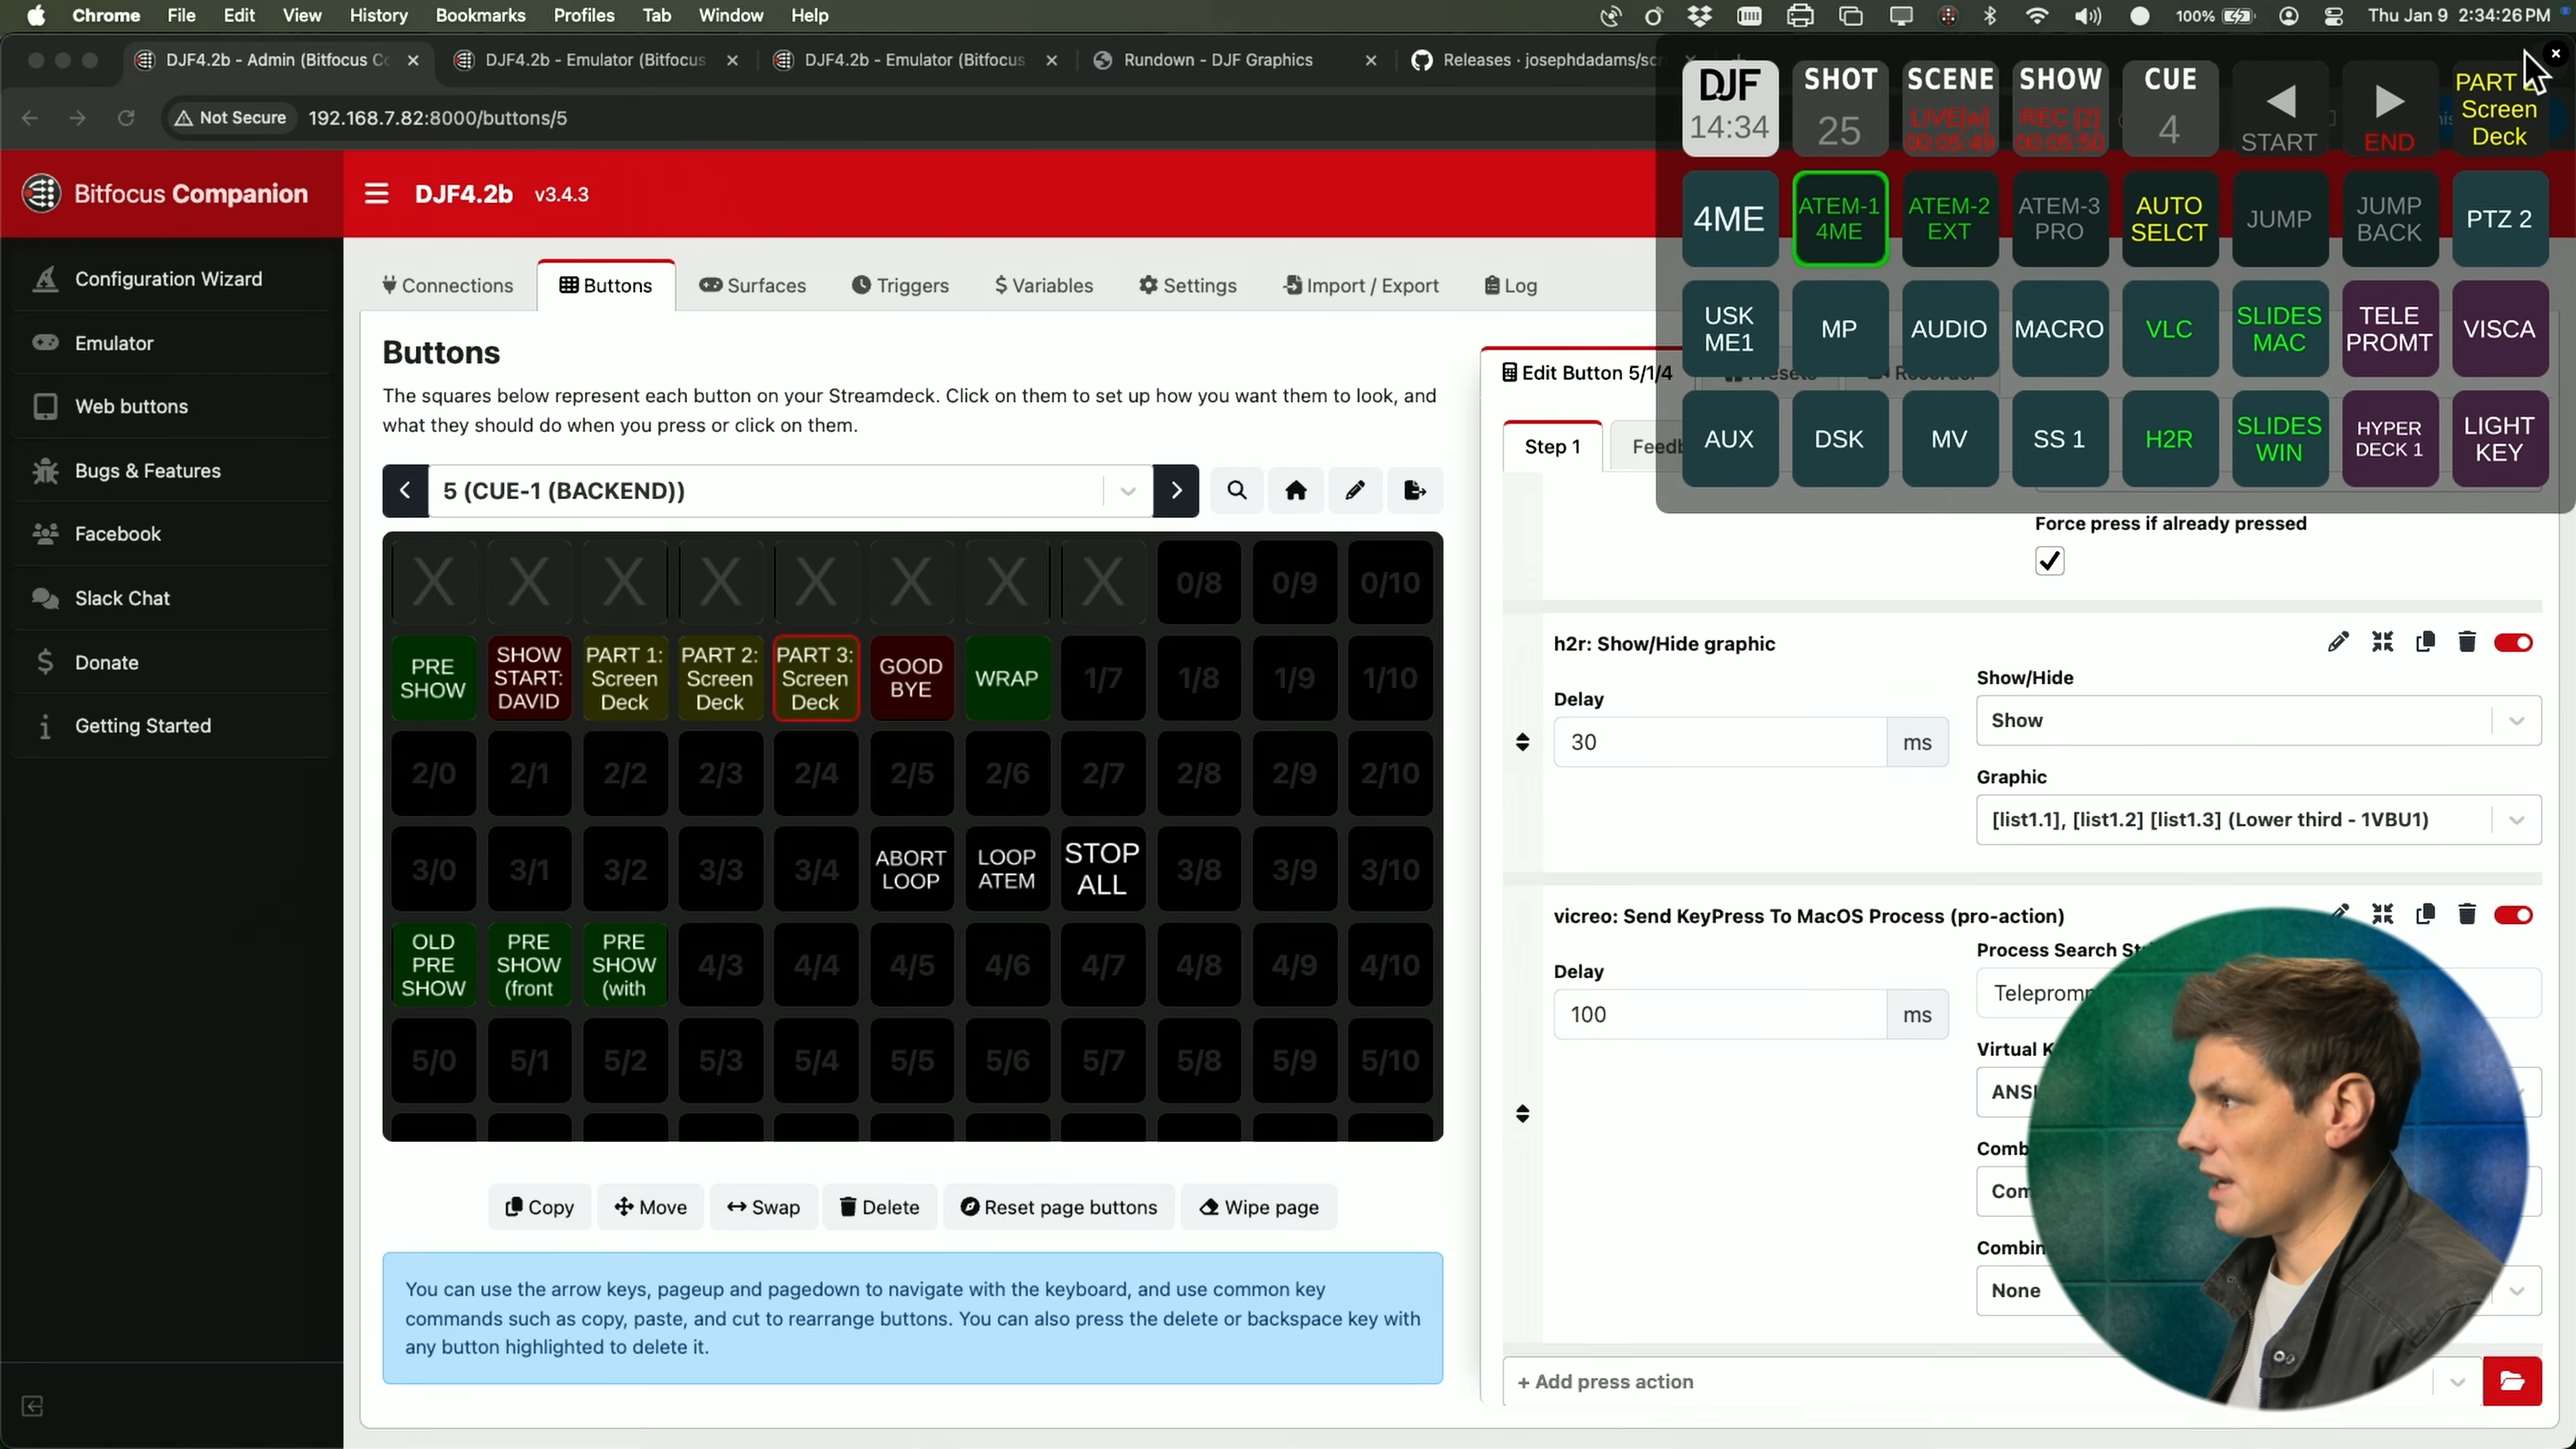
Task: Select the PRE SHOW button in grid
Action: tap(433, 678)
